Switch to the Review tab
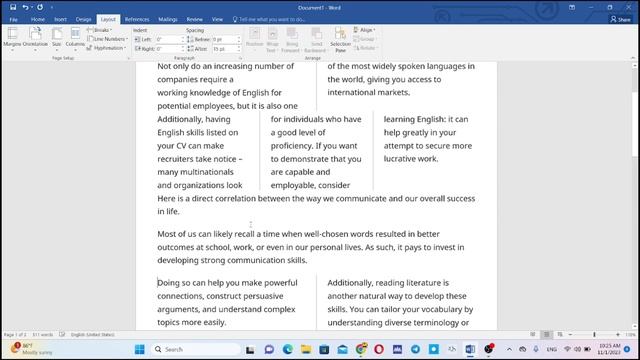 [x=194, y=19]
